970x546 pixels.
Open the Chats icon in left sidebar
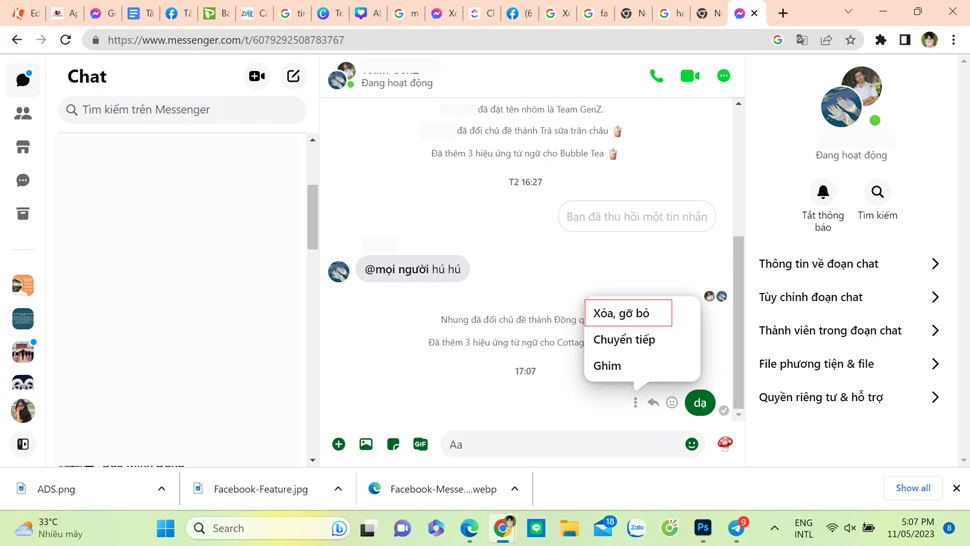[x=23, y=79]
